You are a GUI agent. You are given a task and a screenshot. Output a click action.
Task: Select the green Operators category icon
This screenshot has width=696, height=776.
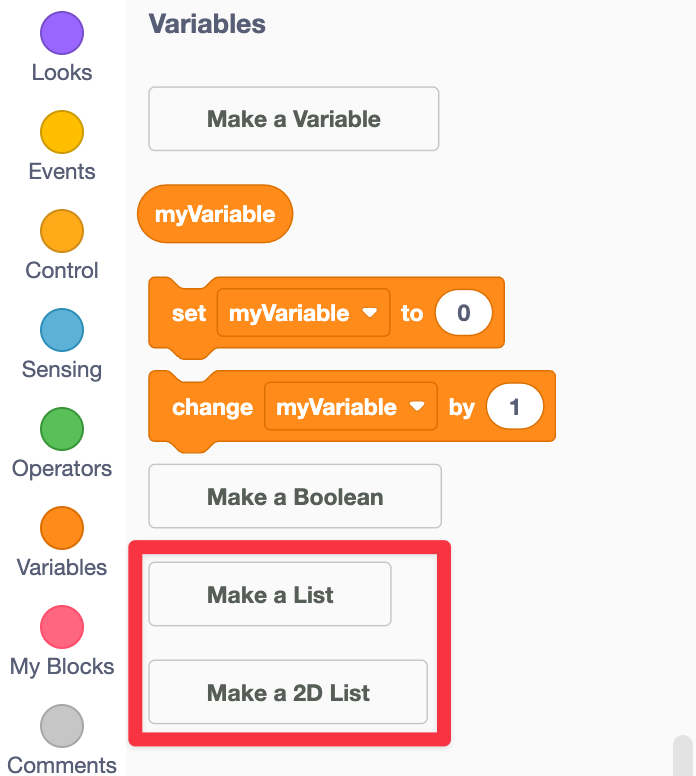coord(62,429)
